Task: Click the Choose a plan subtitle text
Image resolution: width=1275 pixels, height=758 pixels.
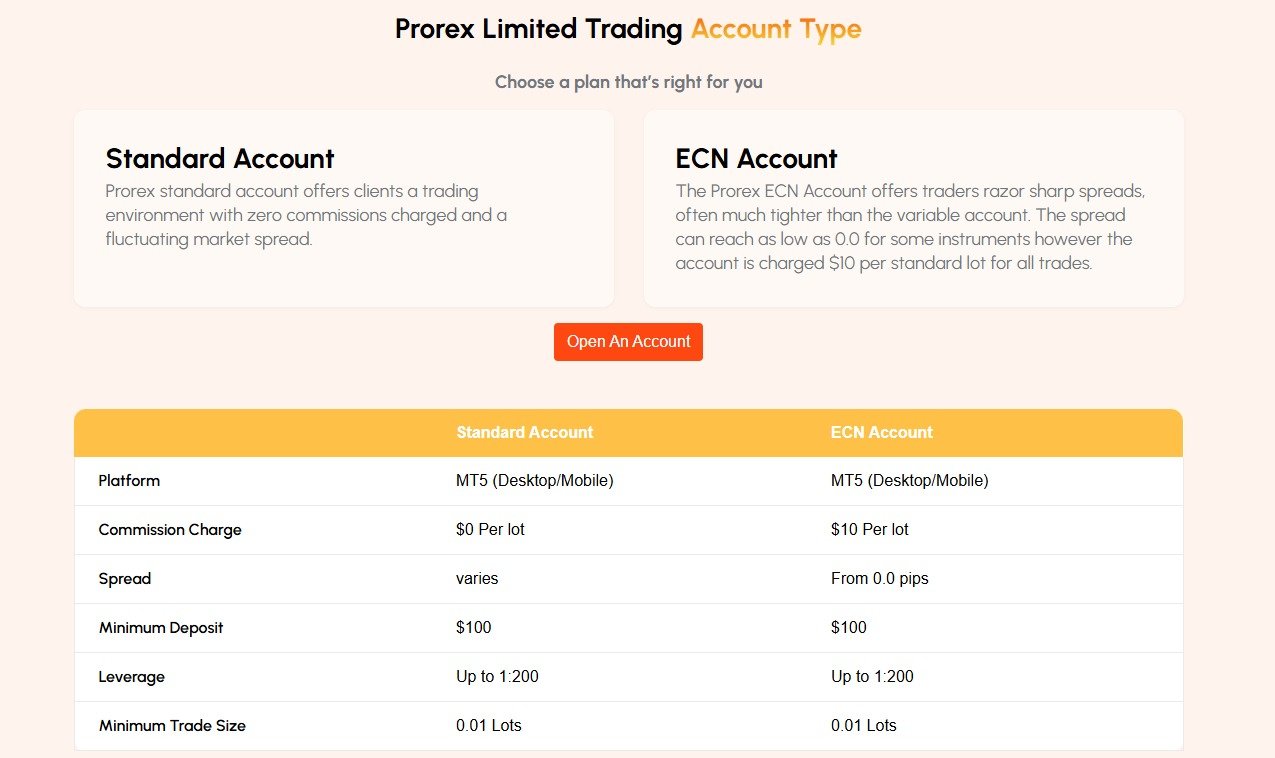Action: [628, 81]
